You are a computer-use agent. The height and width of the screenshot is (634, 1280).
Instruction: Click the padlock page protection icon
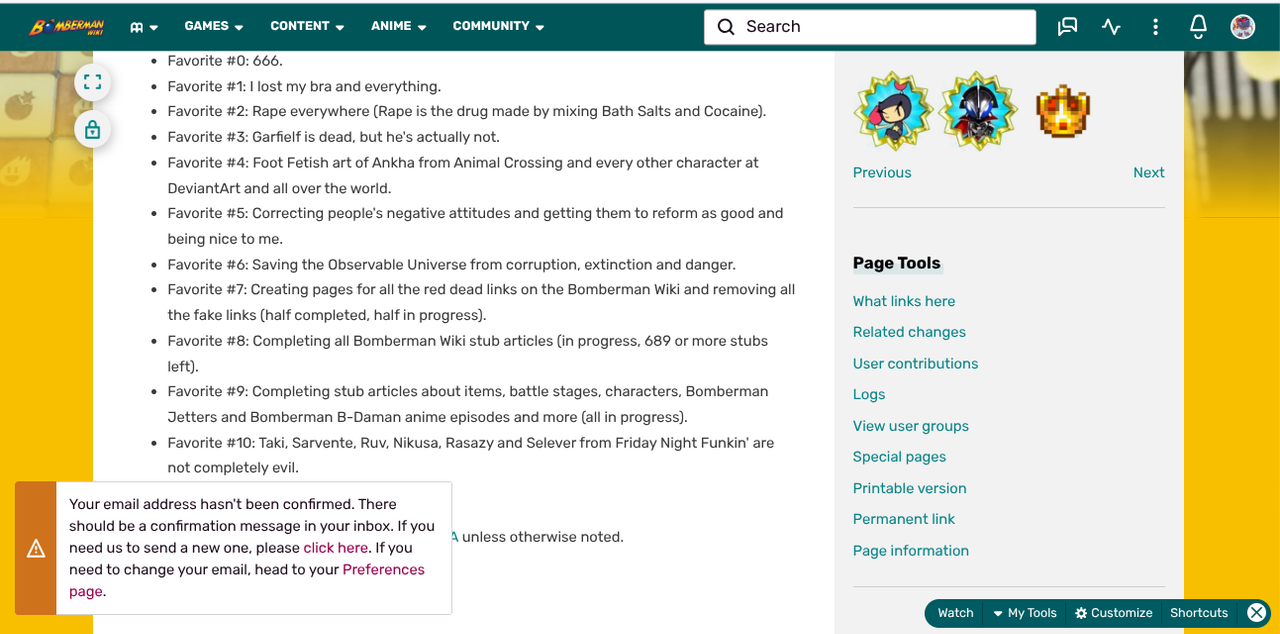(x=92, y=129)
